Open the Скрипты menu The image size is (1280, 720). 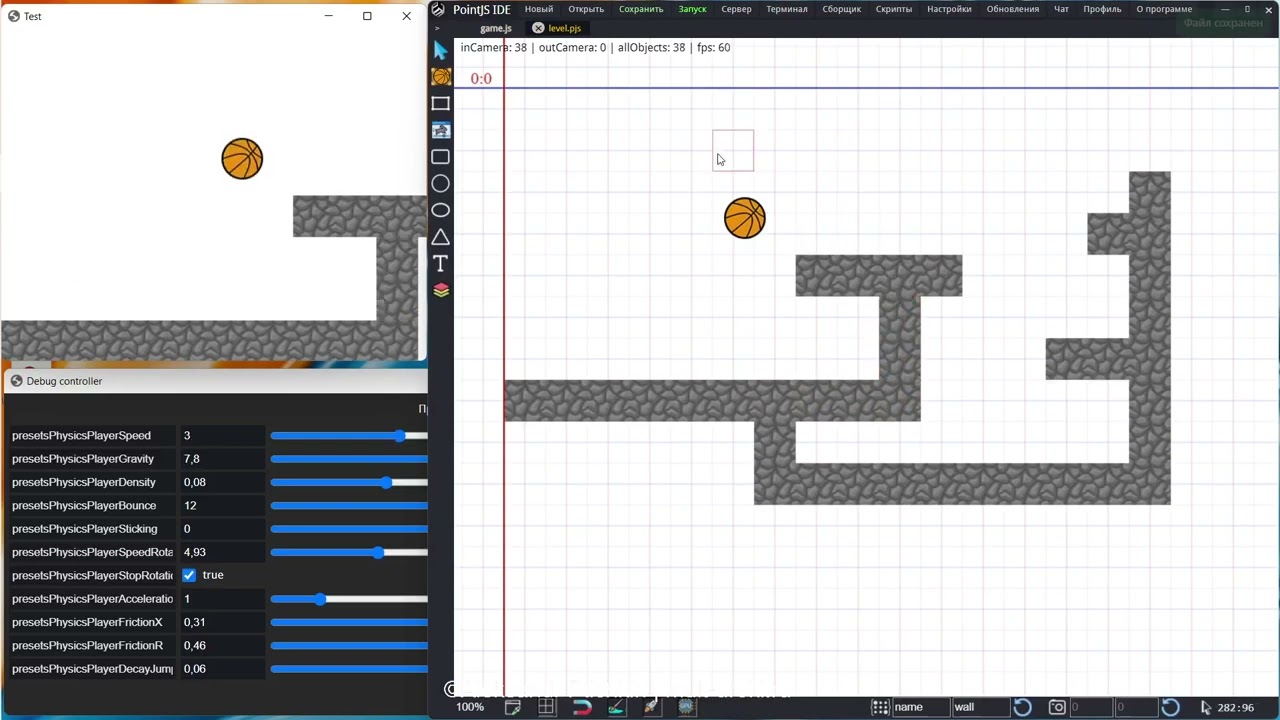[894, 9]
